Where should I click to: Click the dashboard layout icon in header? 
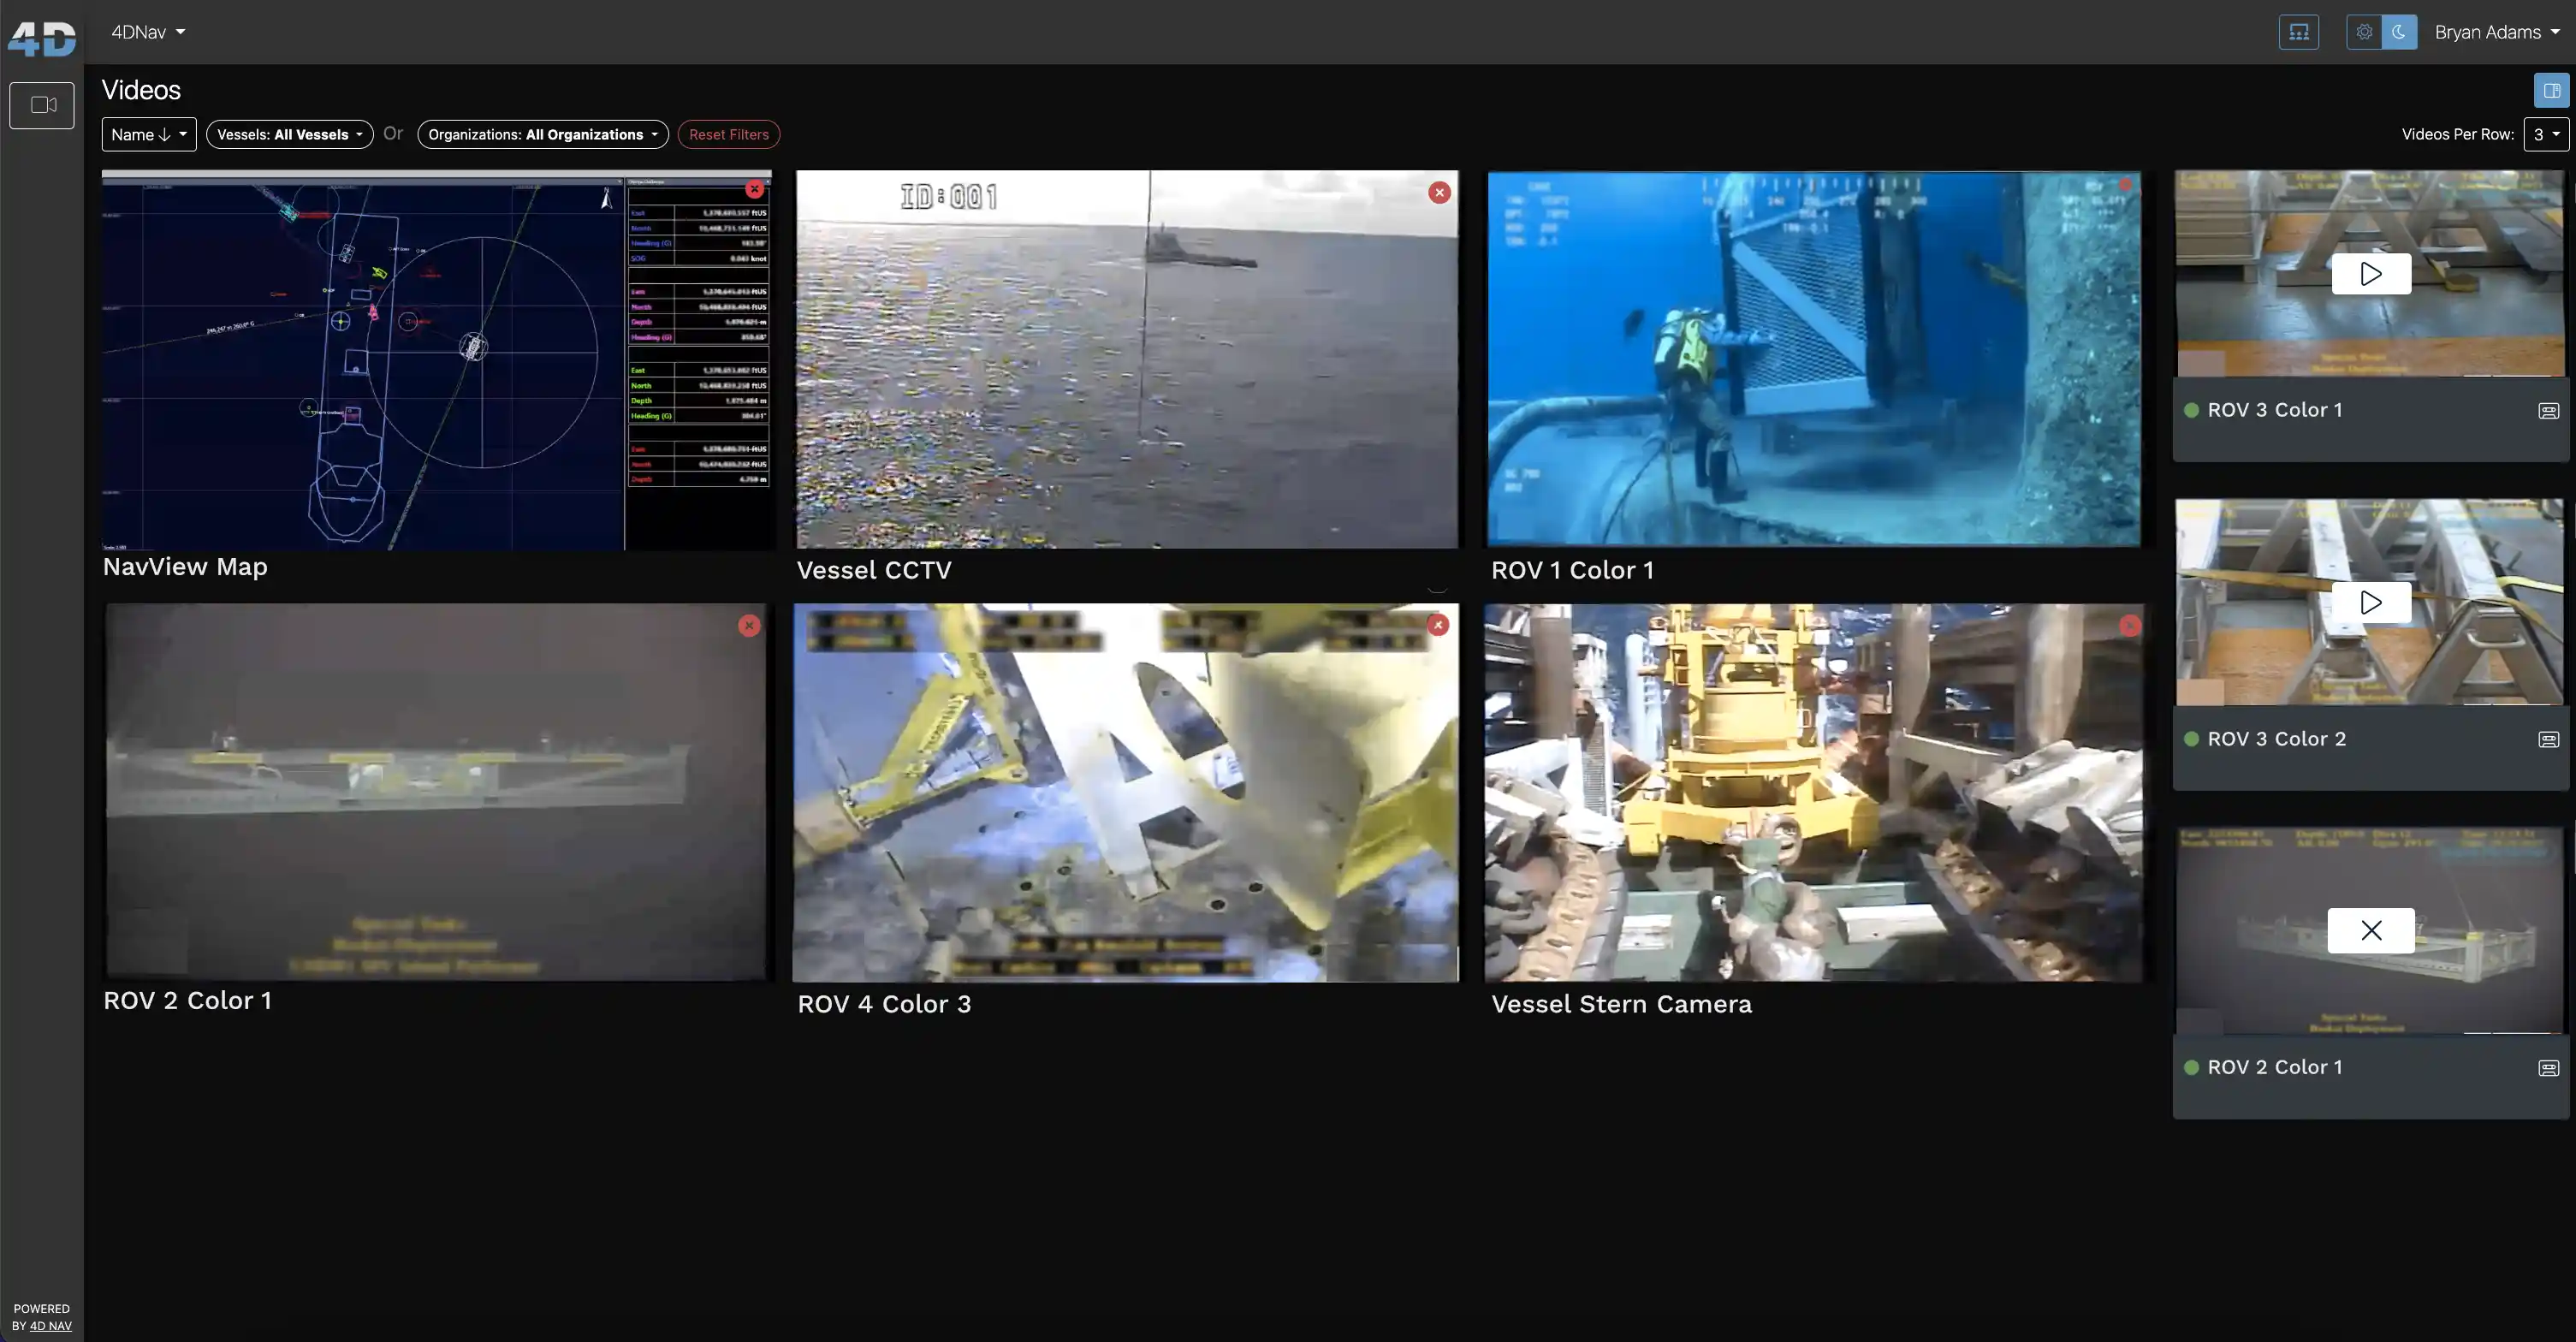(x=2298, y=32)
